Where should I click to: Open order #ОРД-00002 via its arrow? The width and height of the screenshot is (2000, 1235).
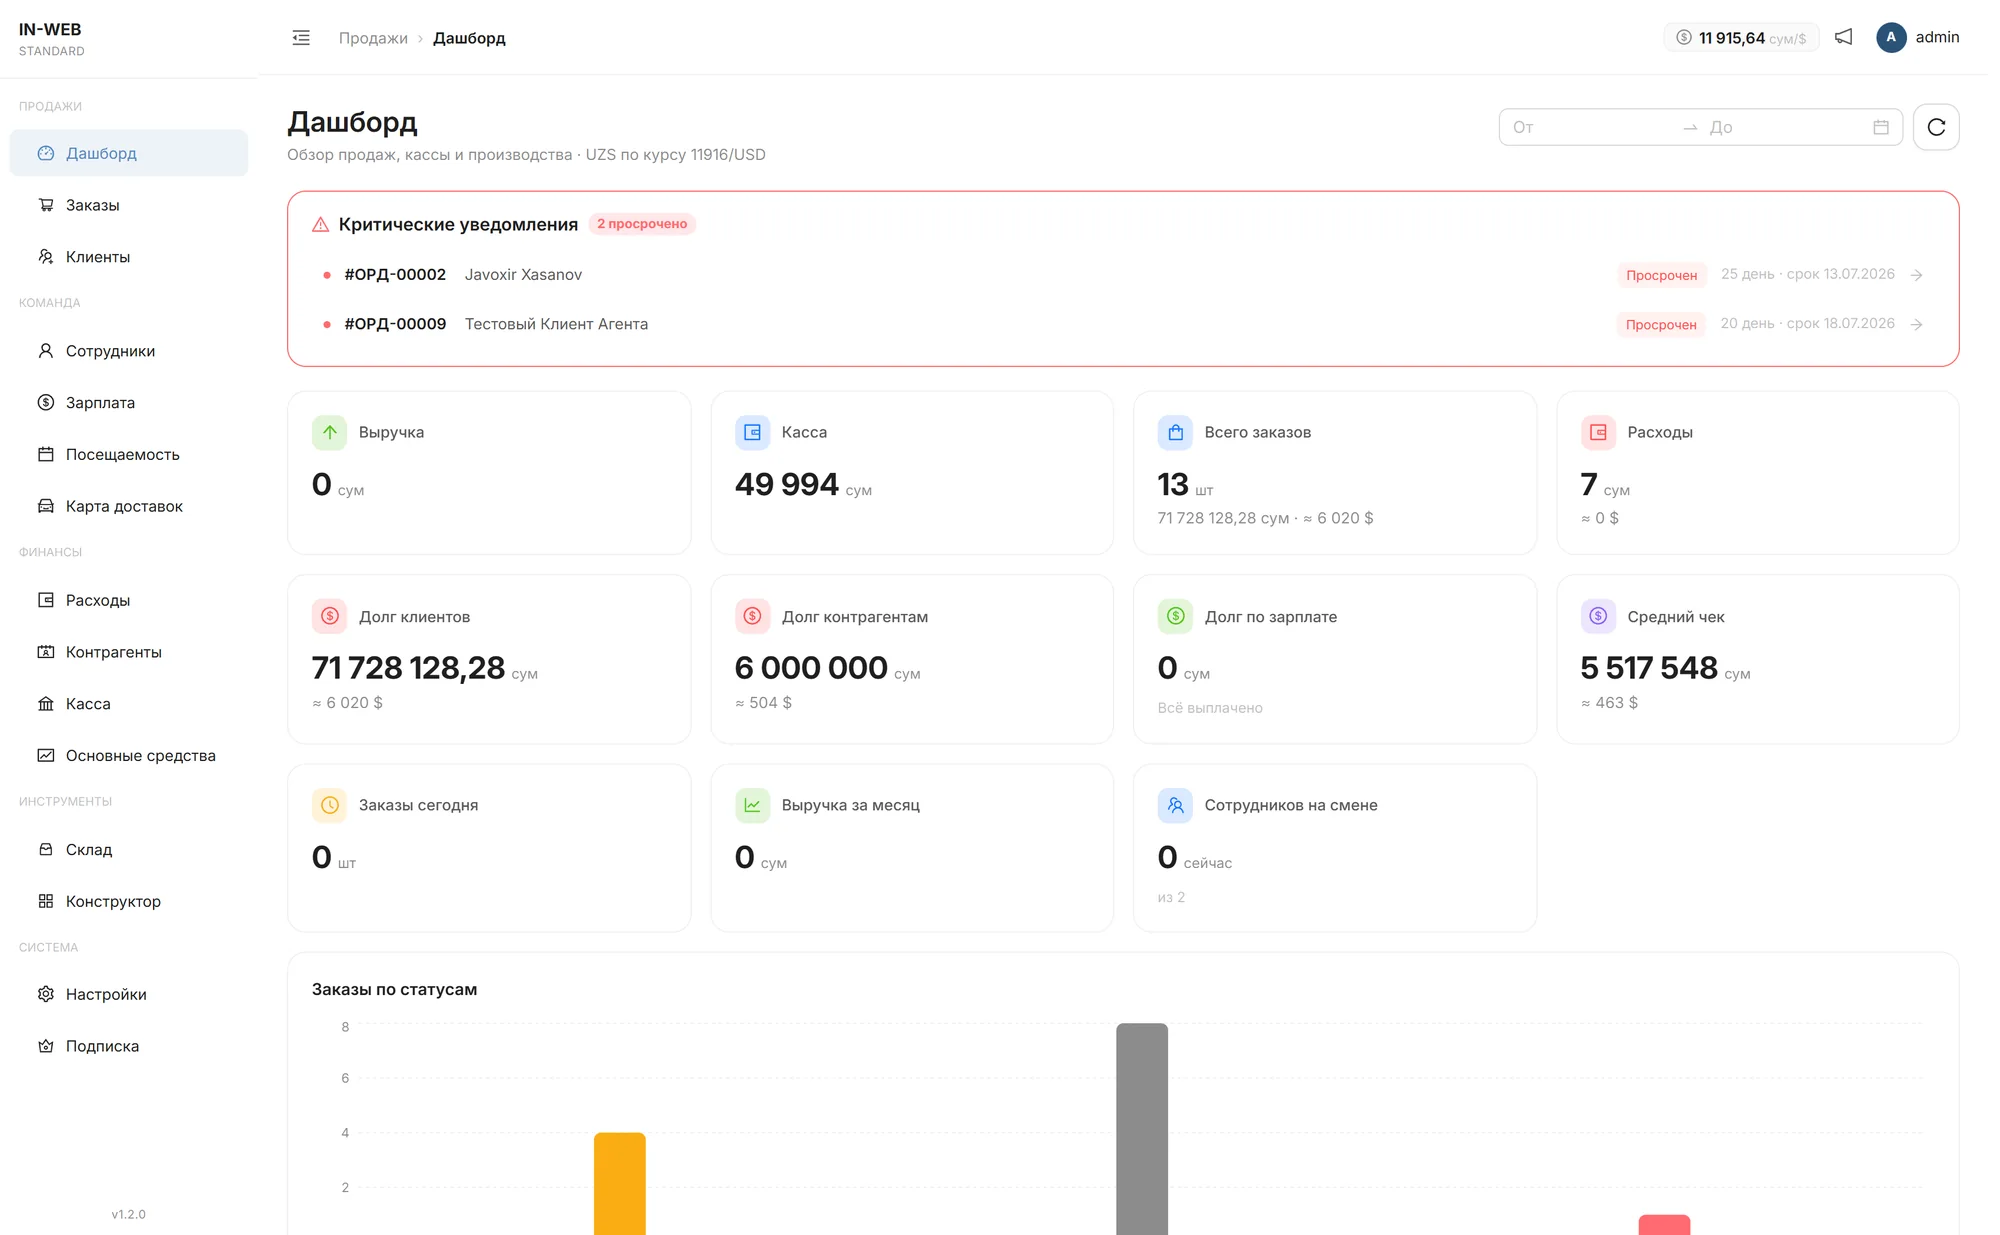[1916, 275]
